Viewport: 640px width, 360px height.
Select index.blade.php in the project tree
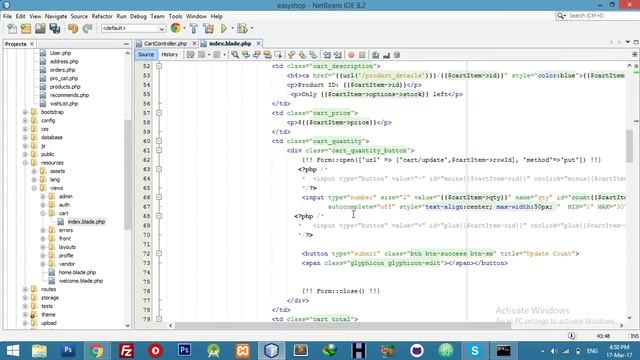86,222
